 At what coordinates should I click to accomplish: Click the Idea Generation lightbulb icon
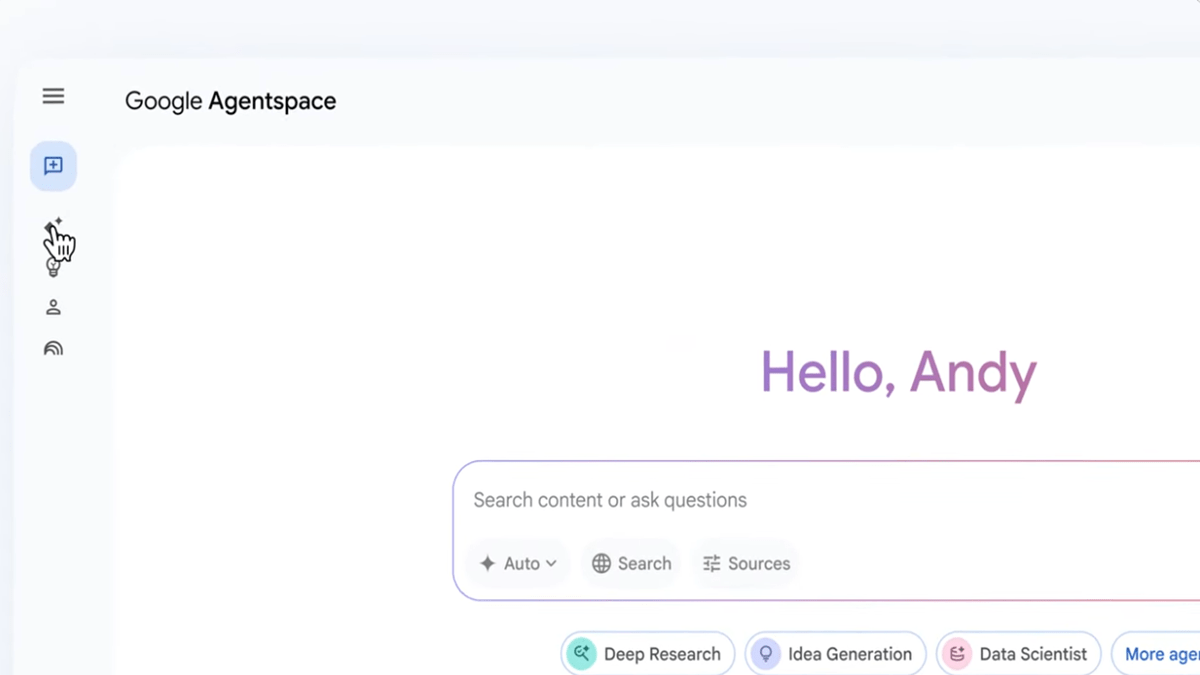coord(766,654)
